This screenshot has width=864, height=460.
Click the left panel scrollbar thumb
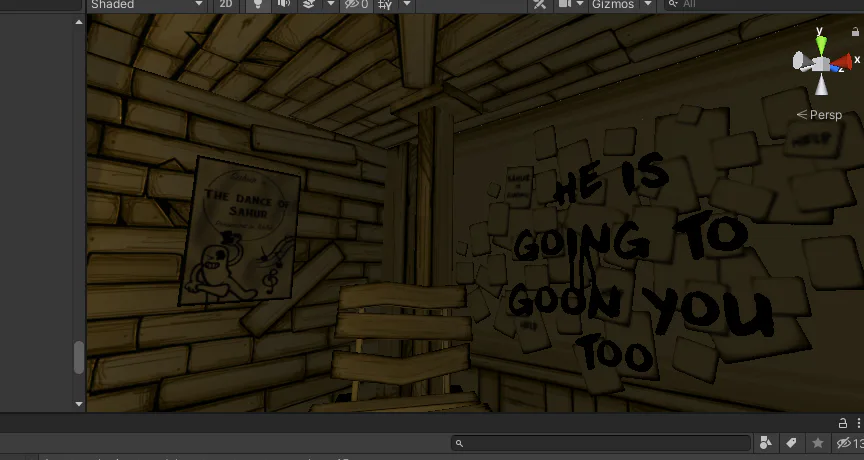[x=79, y=357]
